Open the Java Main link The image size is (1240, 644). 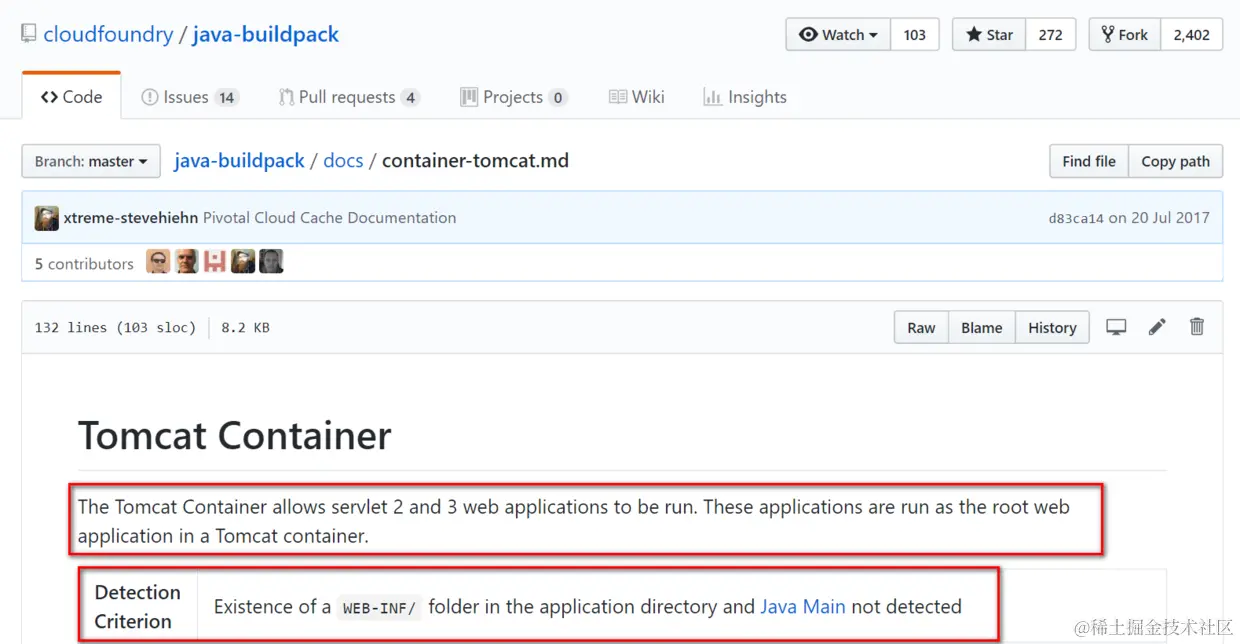click(803, 607)
